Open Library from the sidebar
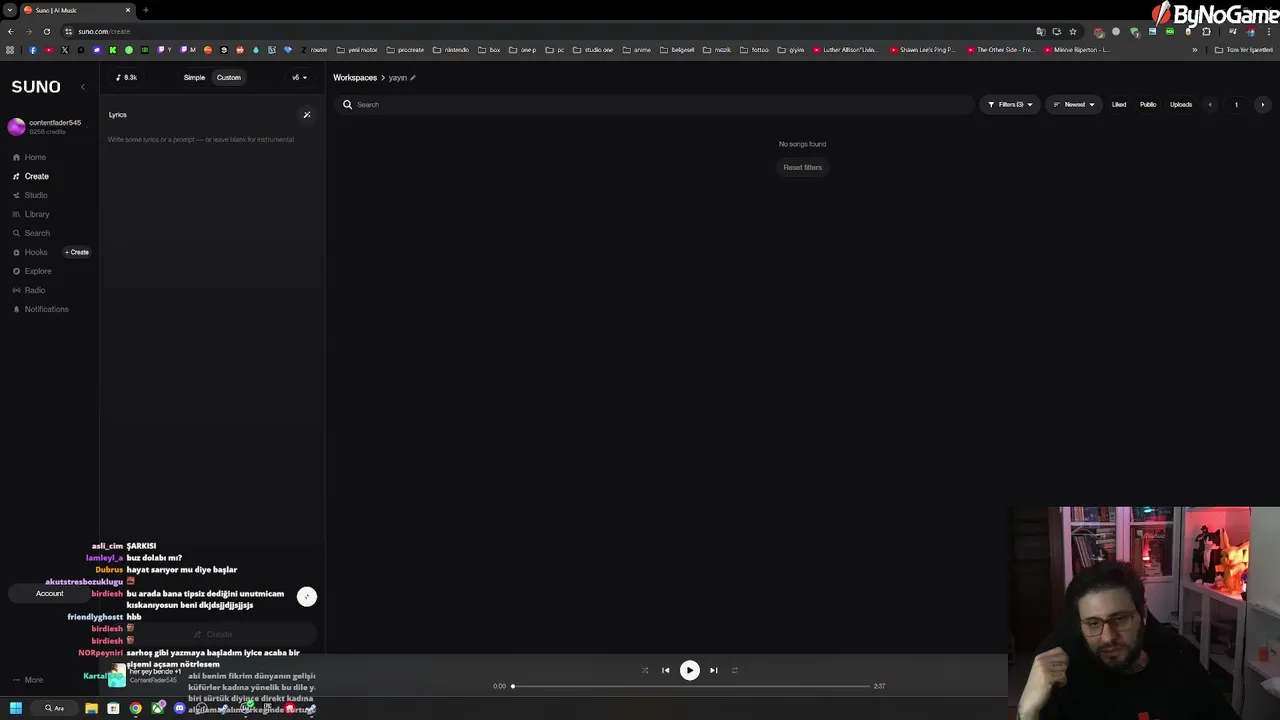This screenshot has height=720, width=1280. click(30, 214)
